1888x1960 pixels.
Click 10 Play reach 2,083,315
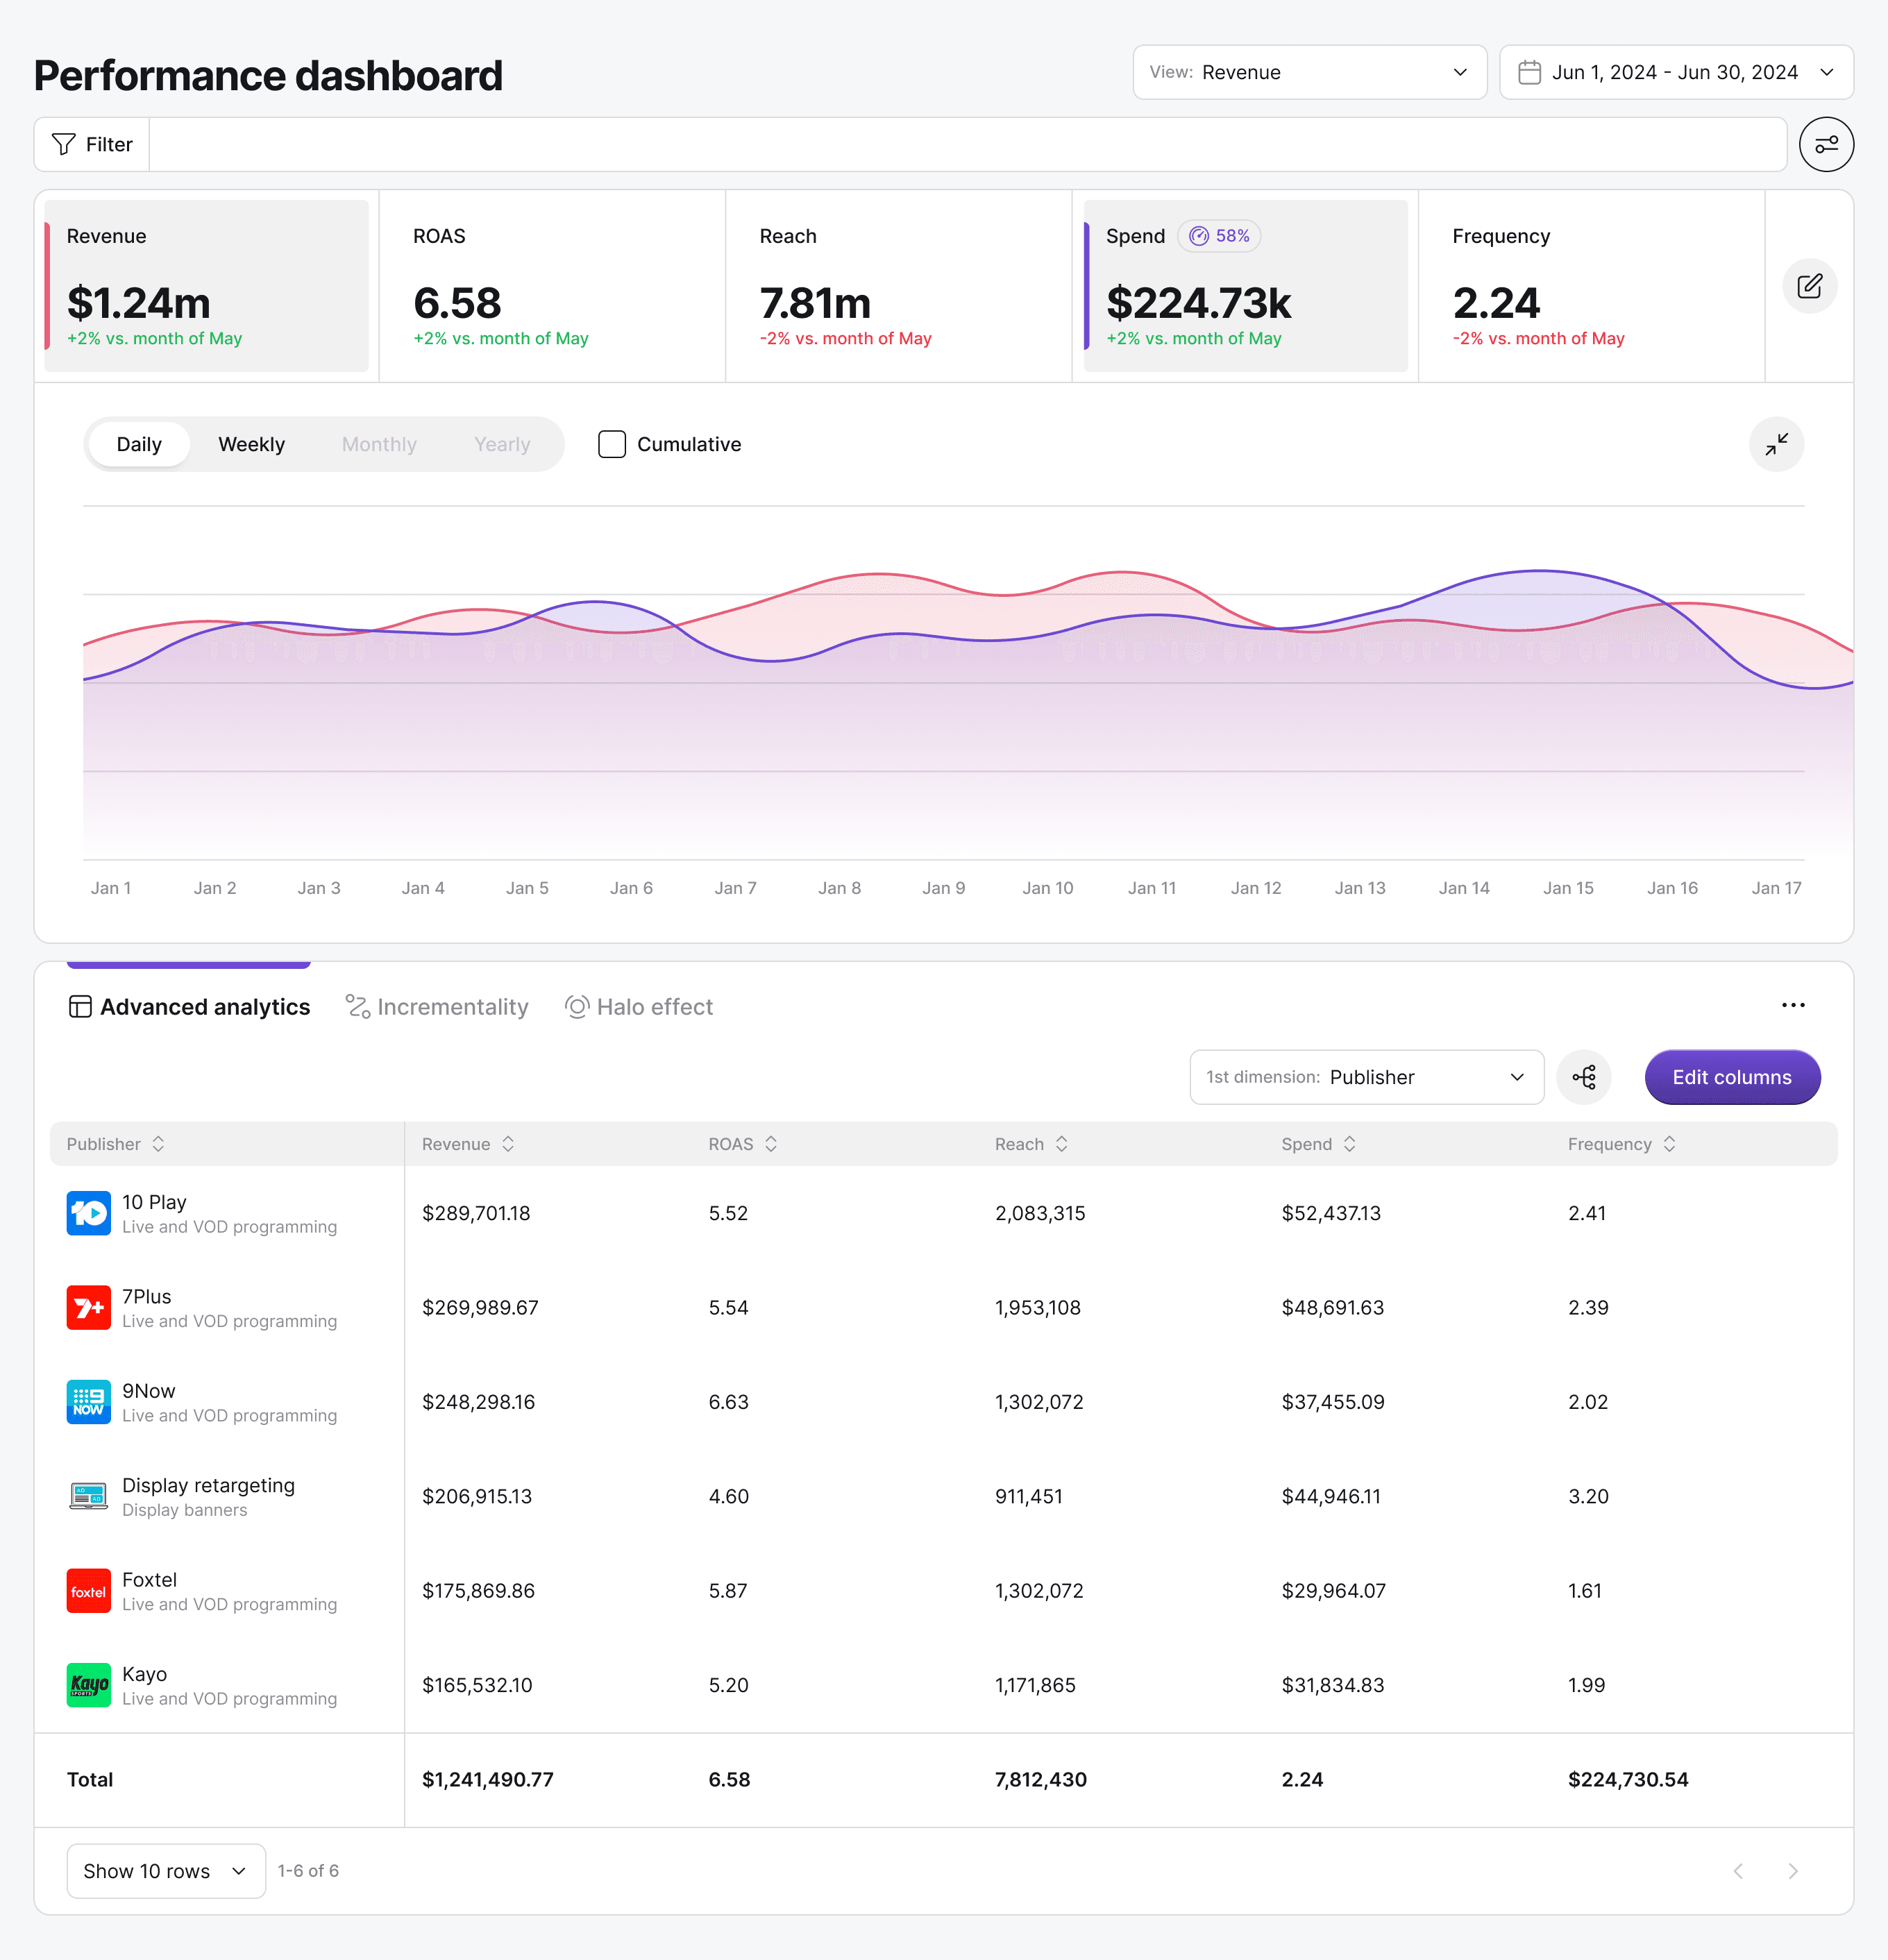point(1040,1213)
